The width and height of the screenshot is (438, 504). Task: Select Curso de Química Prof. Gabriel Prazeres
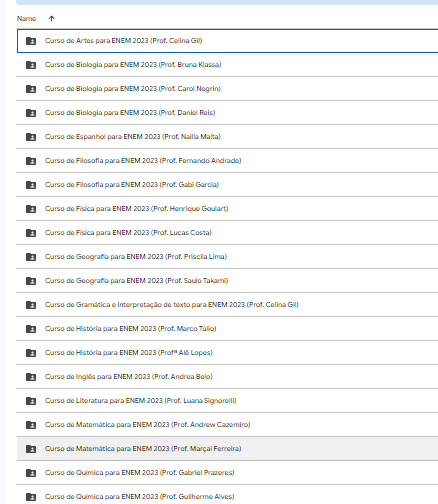(x=227, y=473)
